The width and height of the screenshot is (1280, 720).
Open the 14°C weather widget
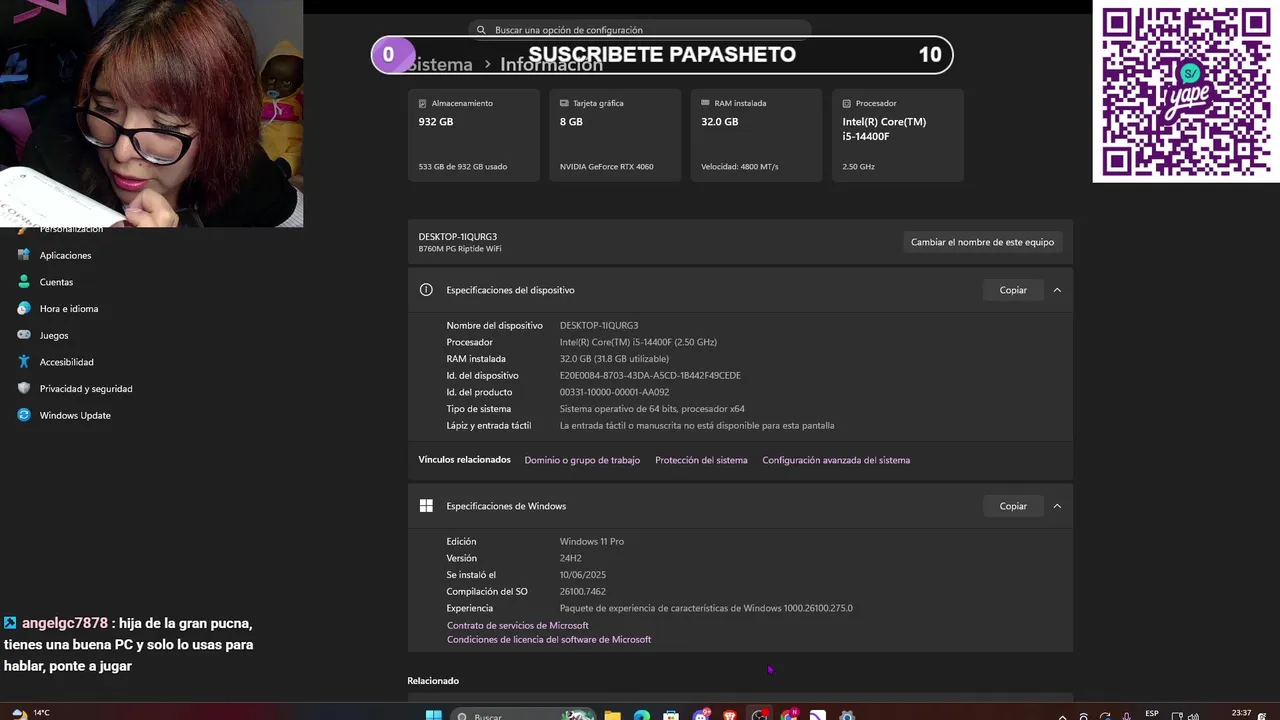pyautogui.click(x=30, y=713)
